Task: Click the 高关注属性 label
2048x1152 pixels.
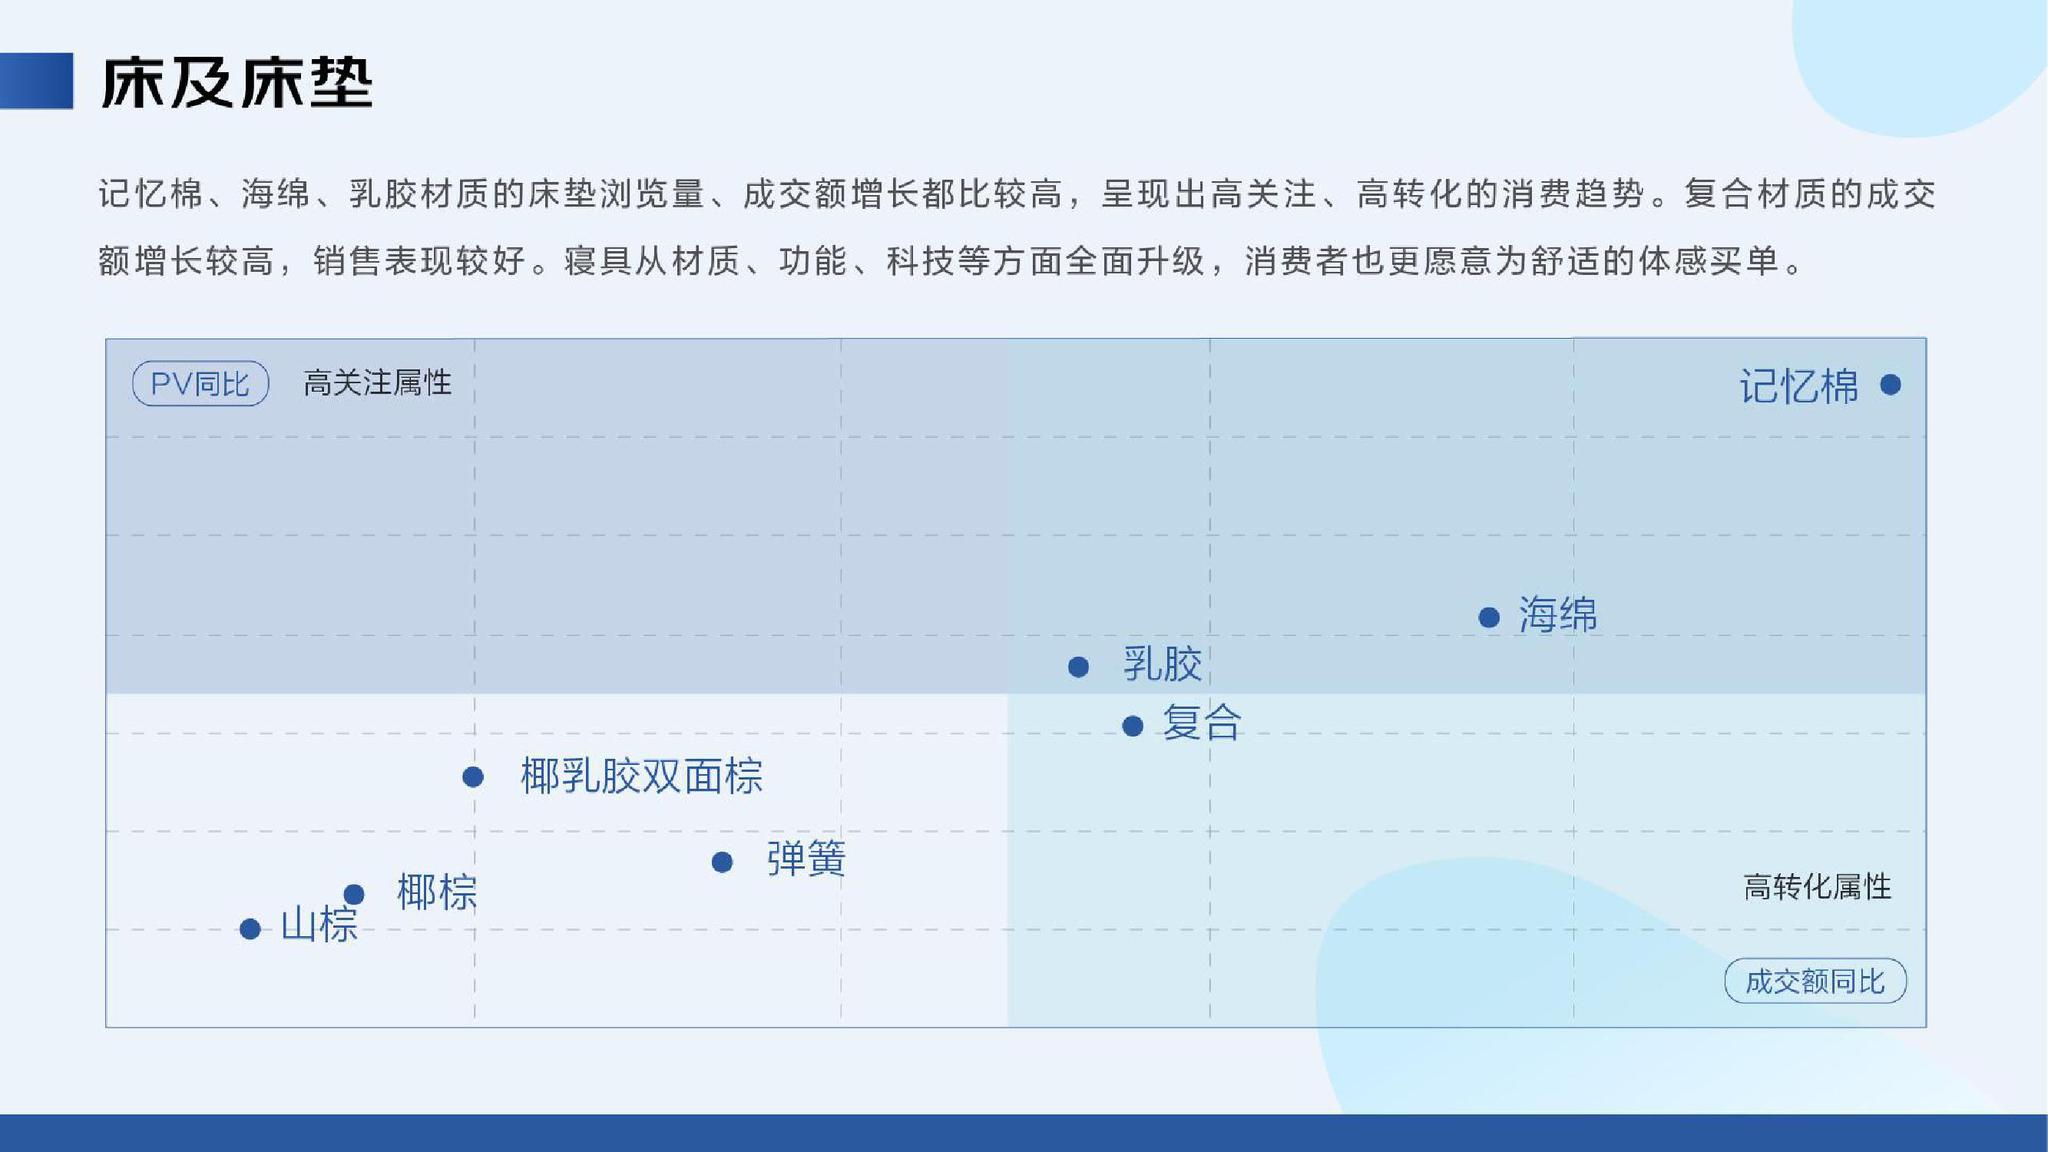Action: click(377, 383)
